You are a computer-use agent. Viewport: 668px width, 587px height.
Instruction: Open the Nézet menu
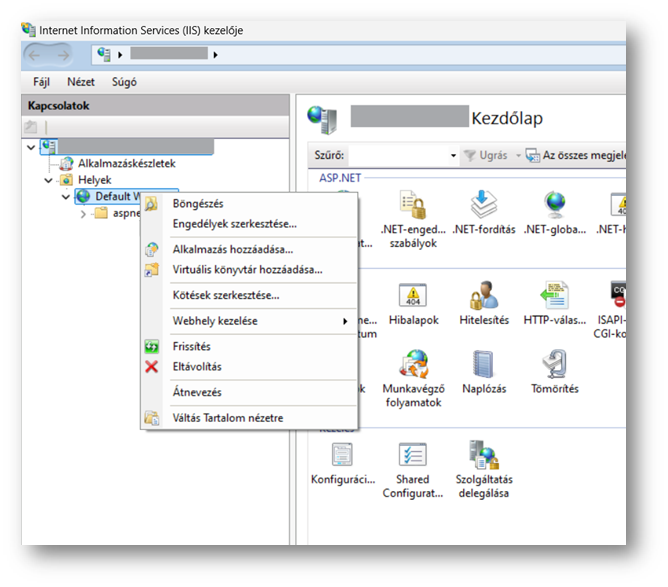point(81,82)
